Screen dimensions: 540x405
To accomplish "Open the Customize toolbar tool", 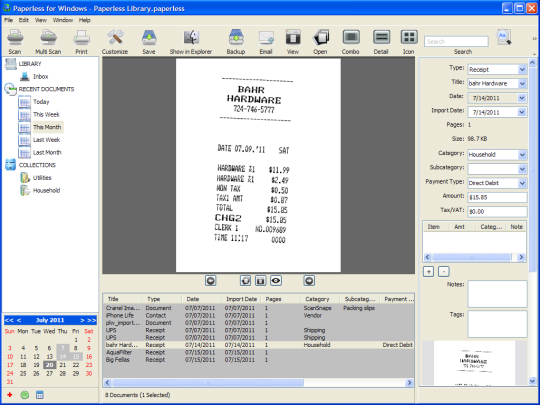I will 115,38.
